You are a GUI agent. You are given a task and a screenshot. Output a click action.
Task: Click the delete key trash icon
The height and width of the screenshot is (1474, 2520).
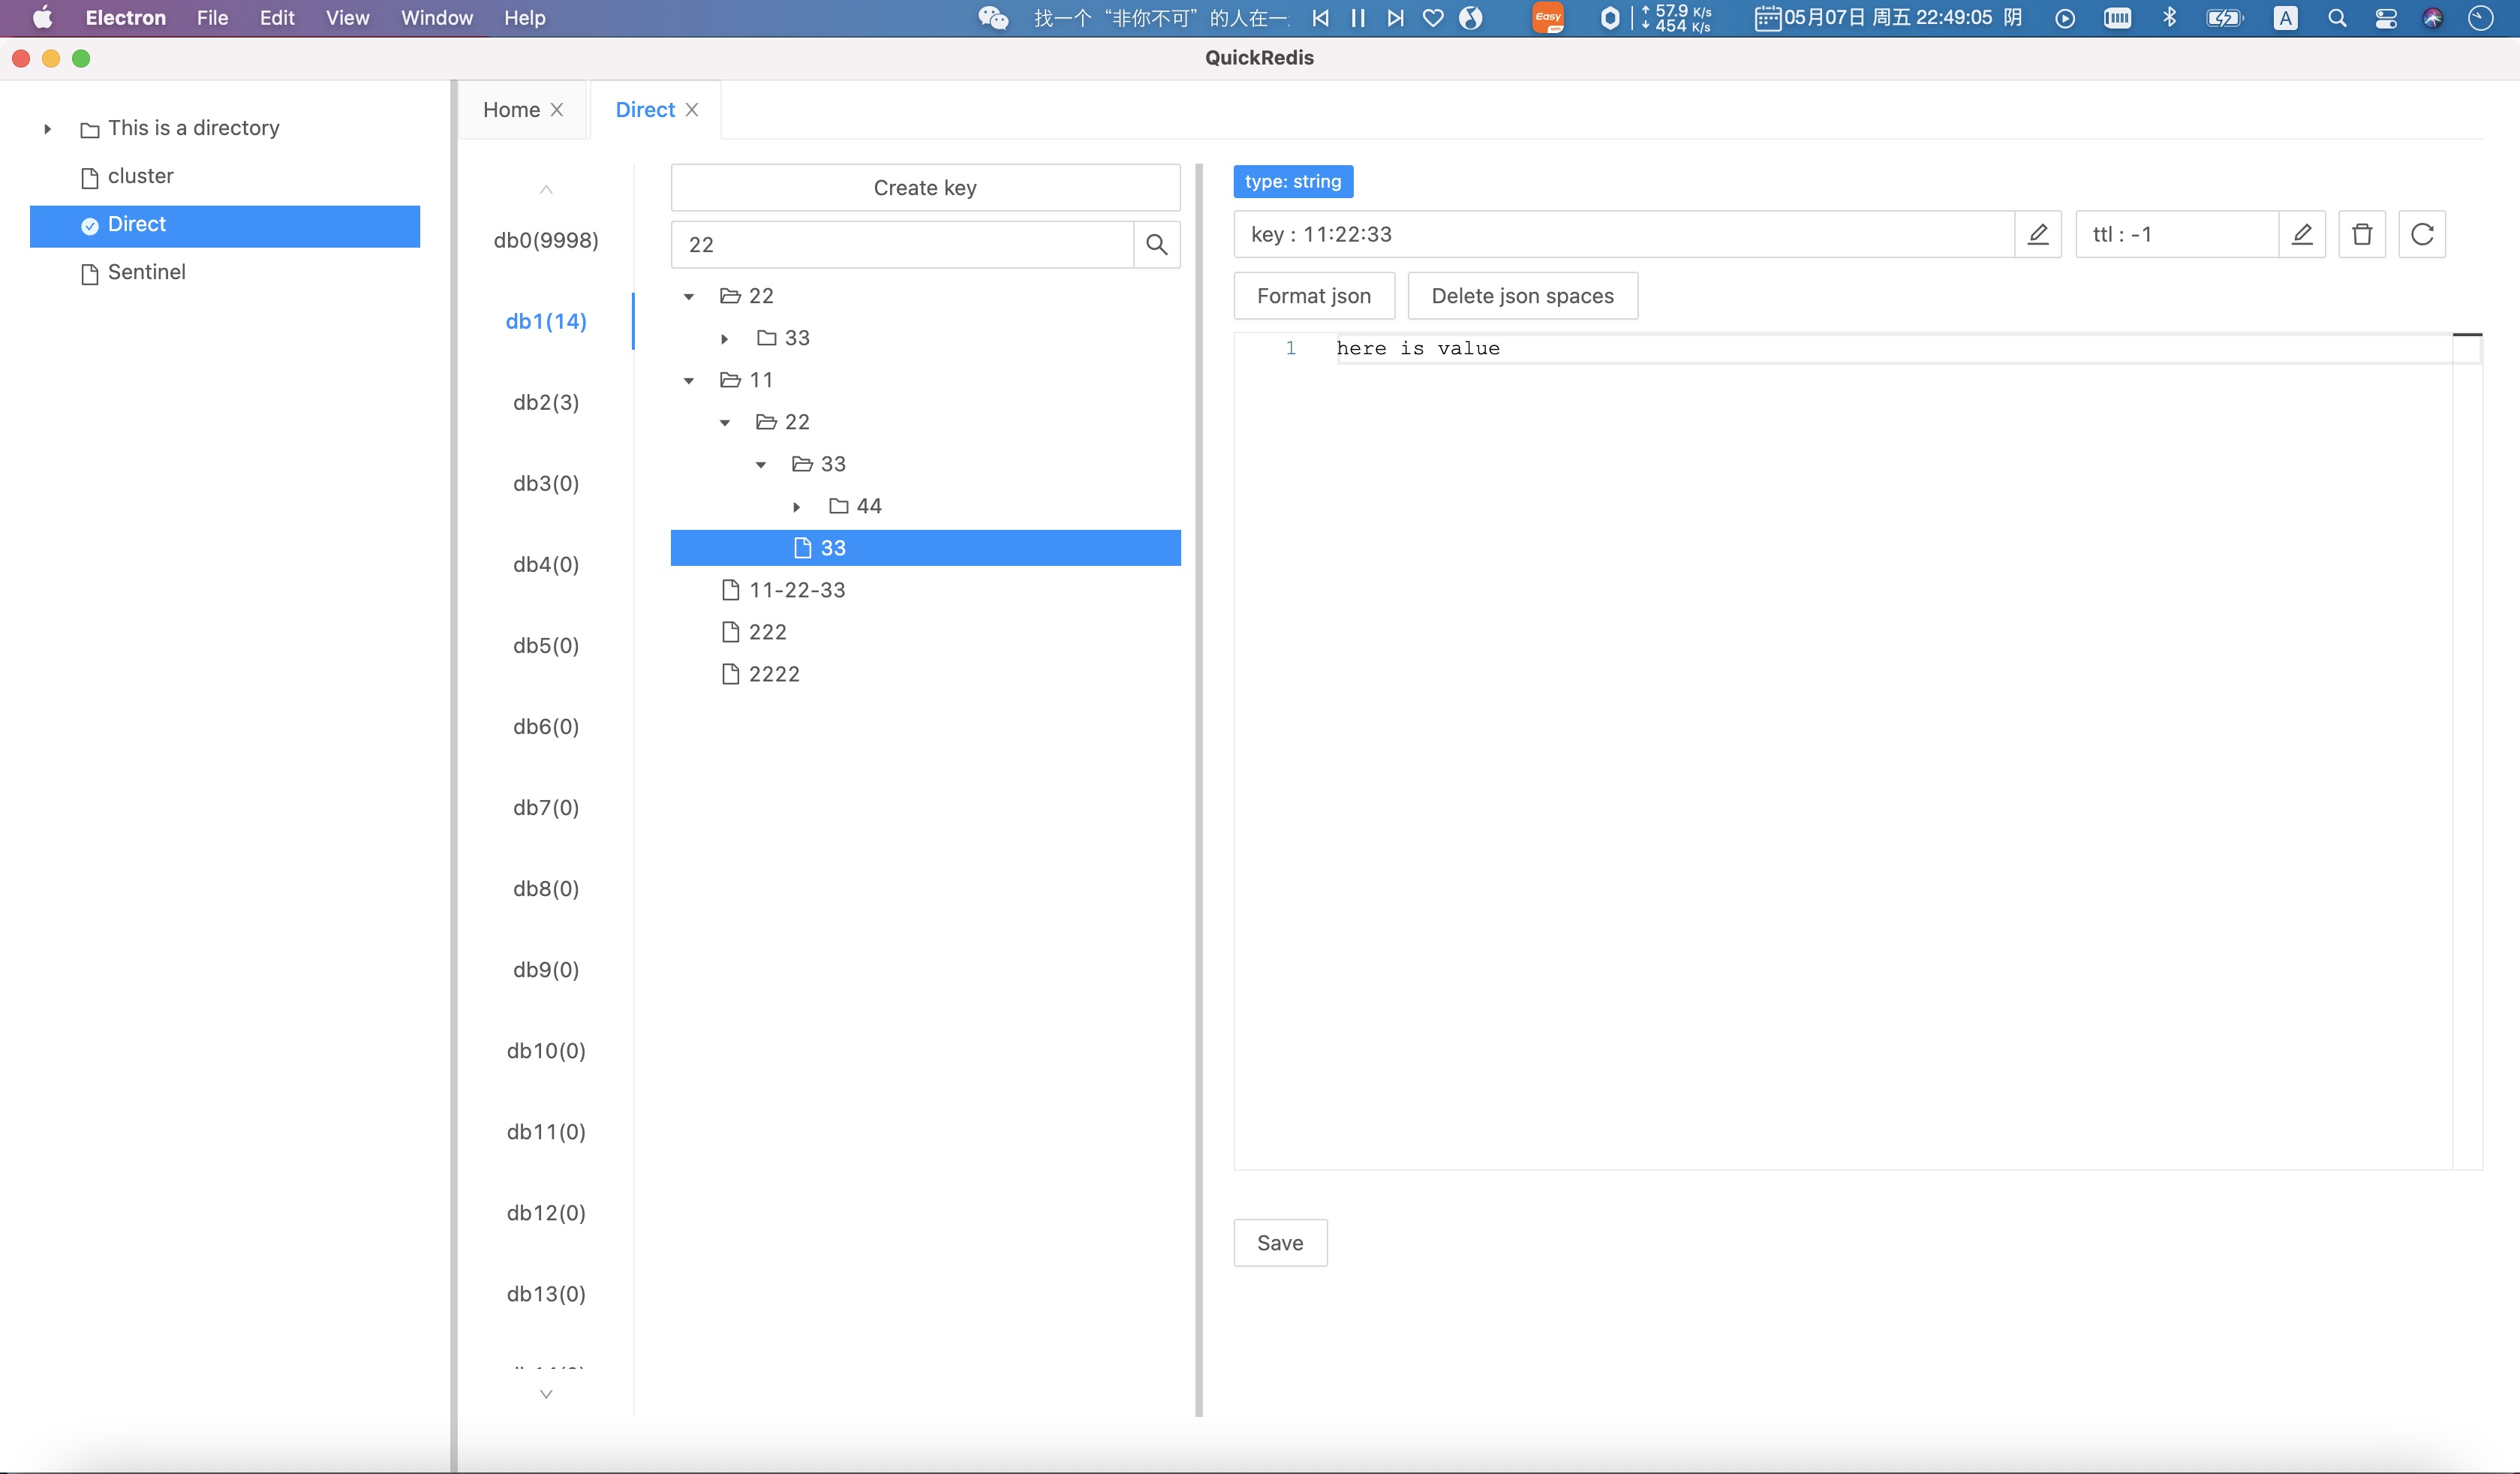(2362, 233)
